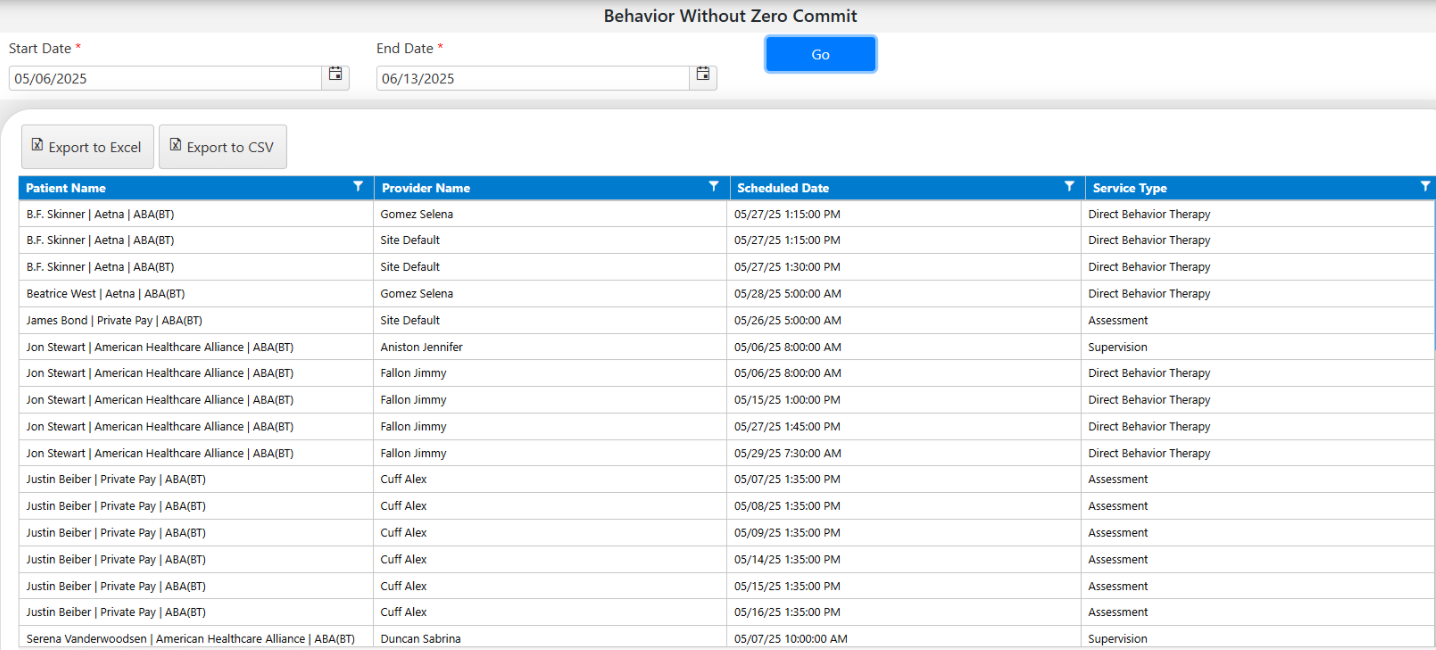Sort by Service Type column header

[x=1130, y=188]
